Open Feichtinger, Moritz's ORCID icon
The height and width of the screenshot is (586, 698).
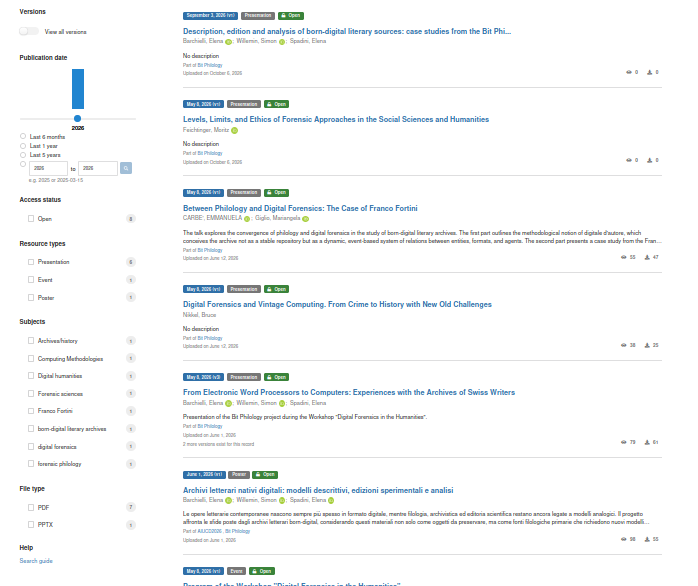[x=235, y=130]
